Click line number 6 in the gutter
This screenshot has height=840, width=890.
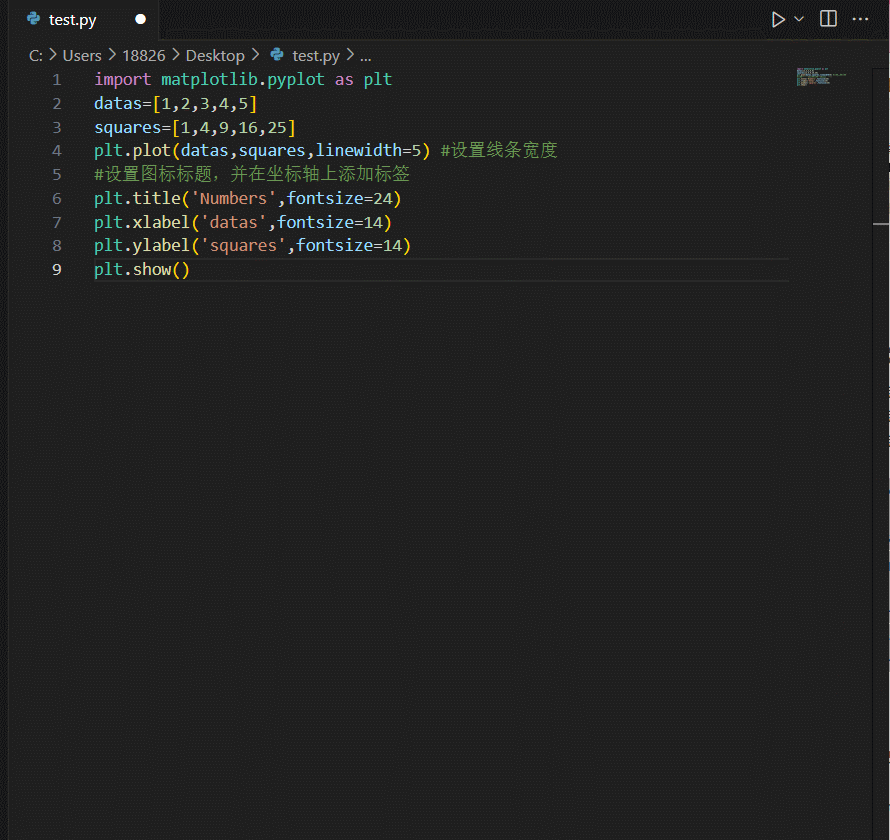pyautogui.click(x=56, y=198)
